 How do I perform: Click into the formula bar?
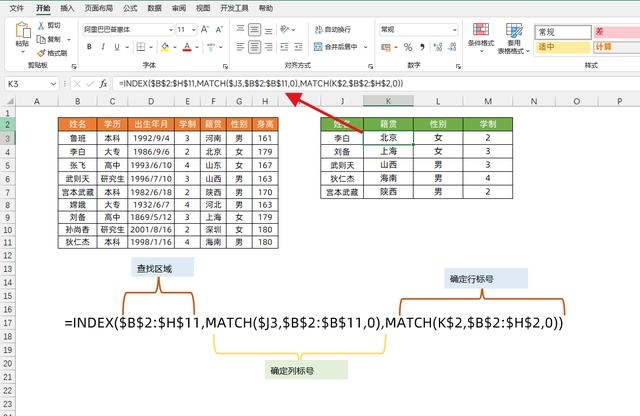click(x=376, y=84)
